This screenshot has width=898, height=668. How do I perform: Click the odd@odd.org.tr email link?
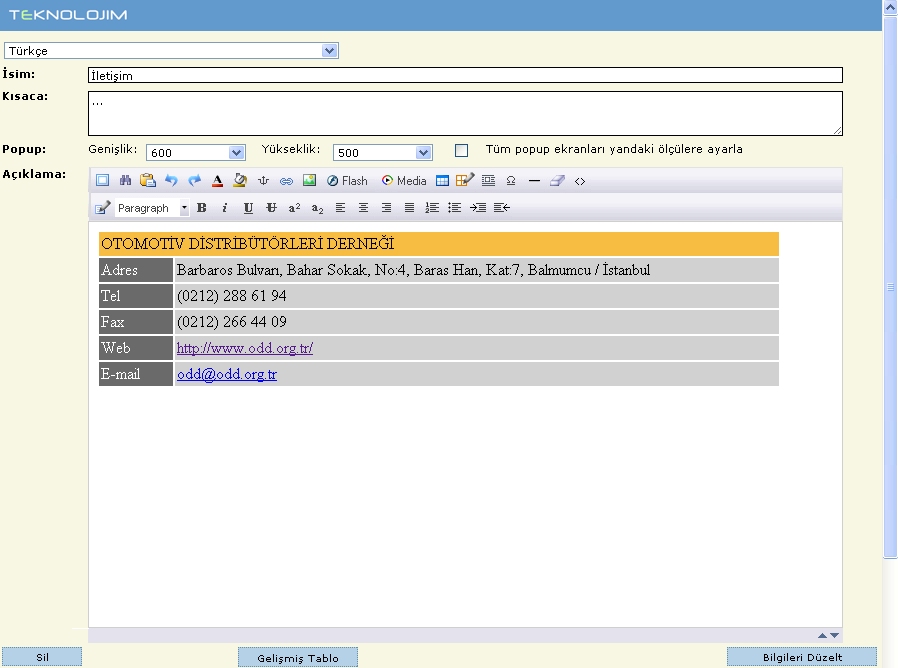tap(227, 374)
